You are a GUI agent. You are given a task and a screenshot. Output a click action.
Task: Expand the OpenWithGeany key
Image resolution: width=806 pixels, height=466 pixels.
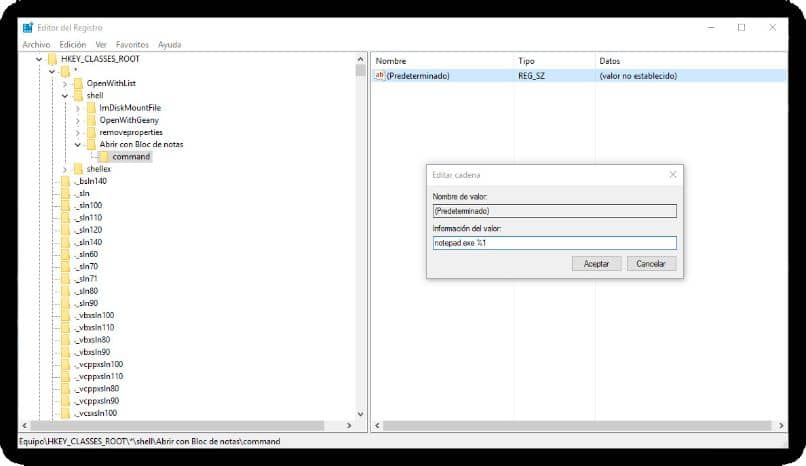78,120
